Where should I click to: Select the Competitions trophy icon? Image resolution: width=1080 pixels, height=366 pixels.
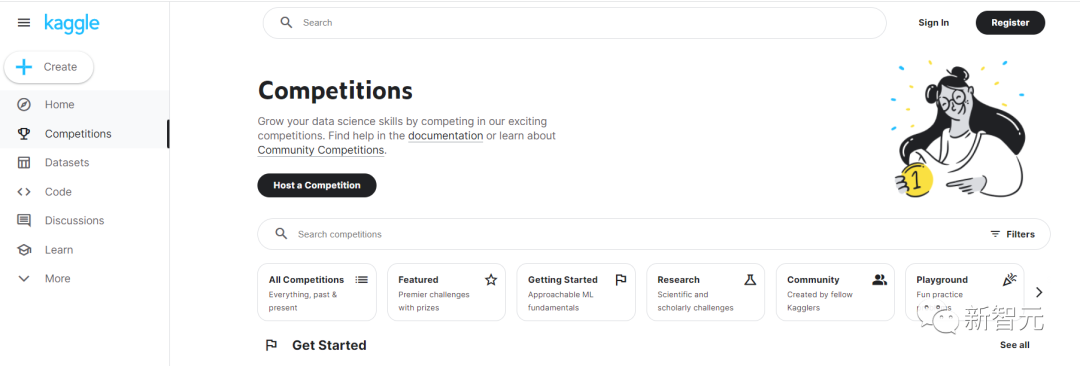coord(24,134)
